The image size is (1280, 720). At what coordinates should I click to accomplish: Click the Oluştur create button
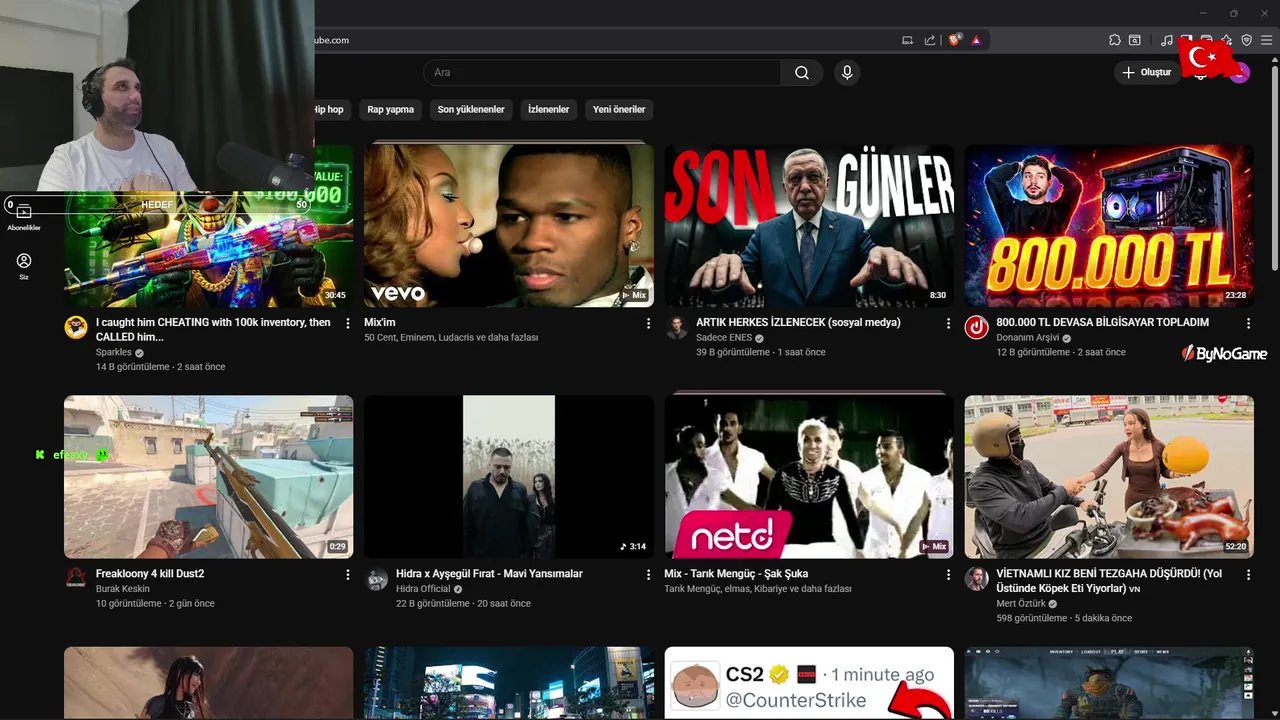(x=1146, y=72)
